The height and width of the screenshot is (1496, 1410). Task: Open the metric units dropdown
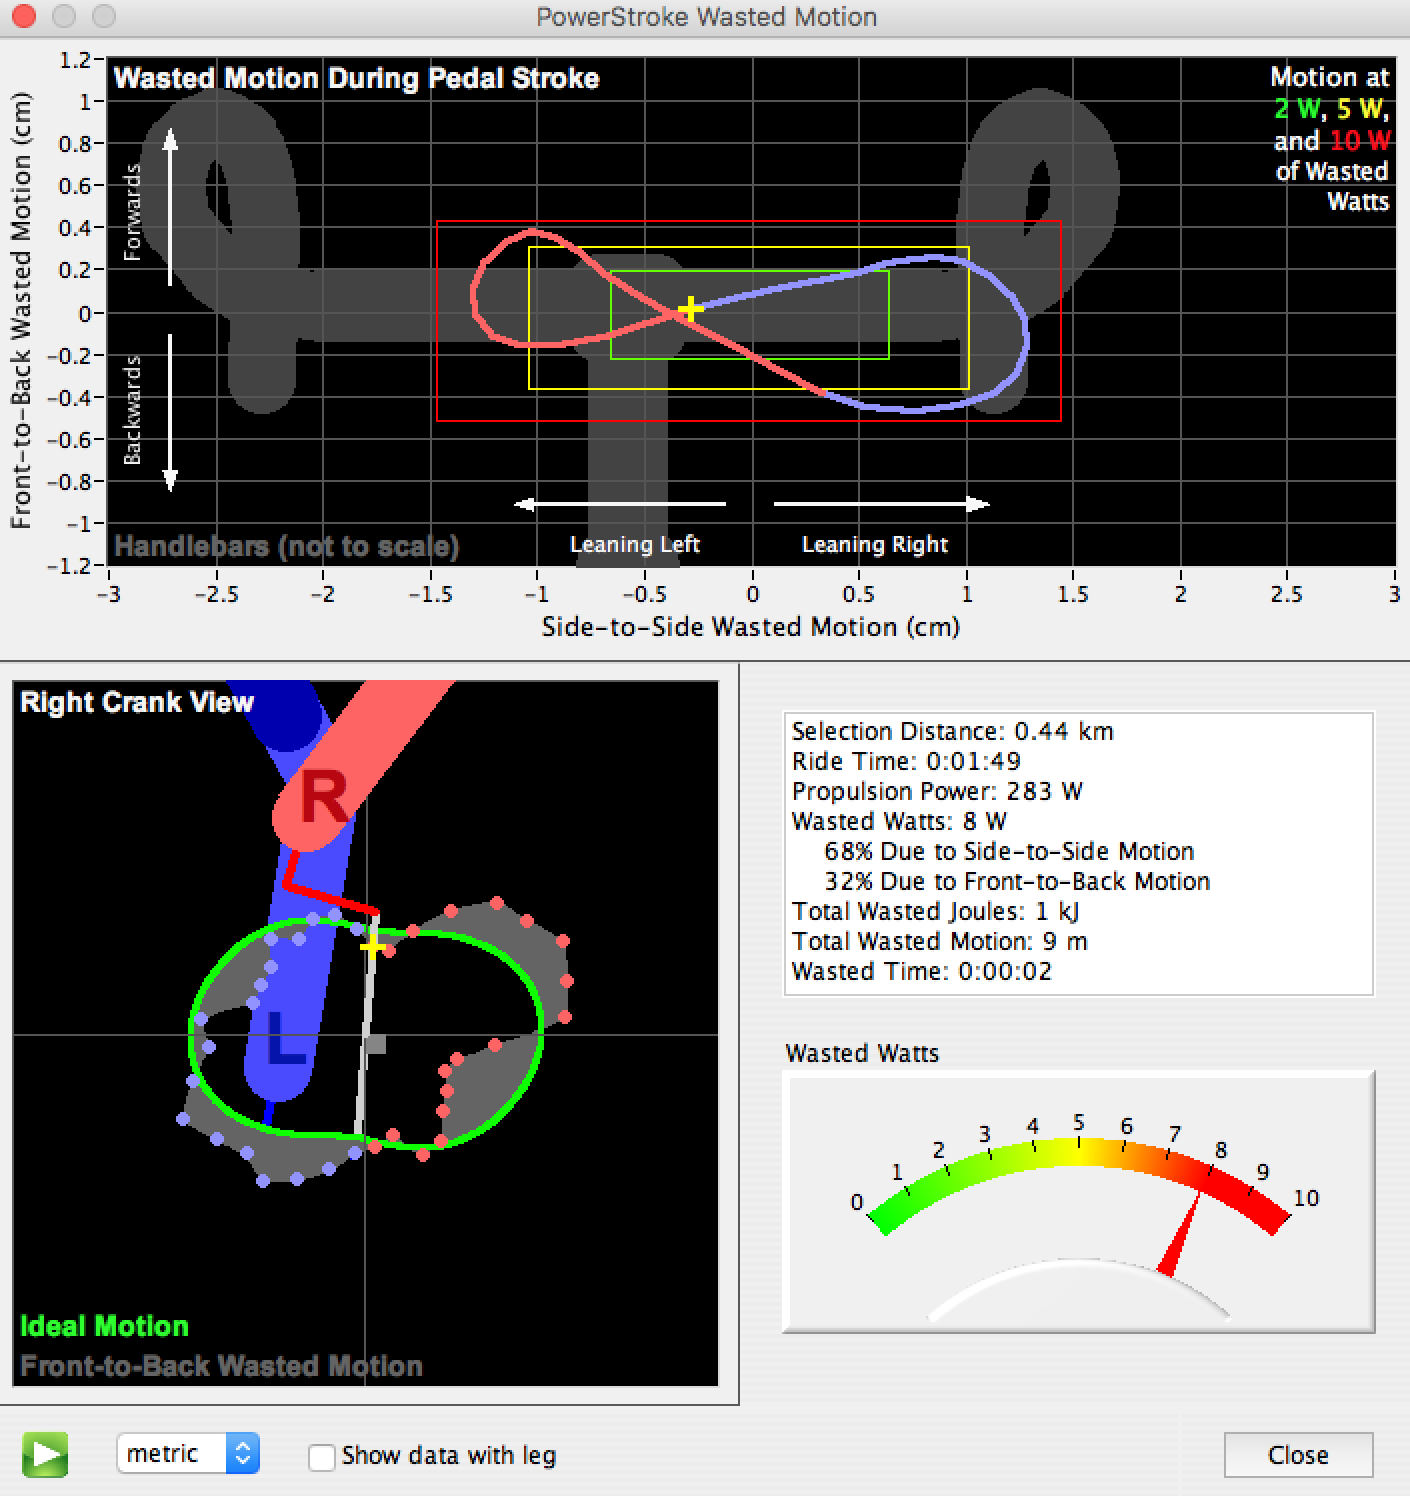[188, 1453]
